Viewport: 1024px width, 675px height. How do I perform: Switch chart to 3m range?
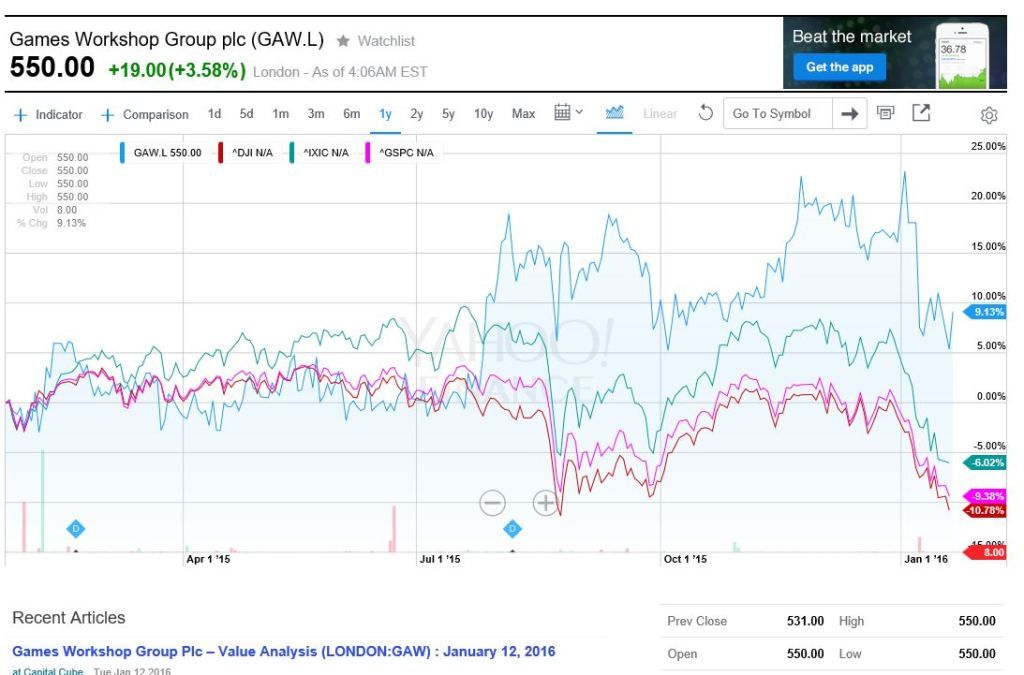[x=316, y=114]
